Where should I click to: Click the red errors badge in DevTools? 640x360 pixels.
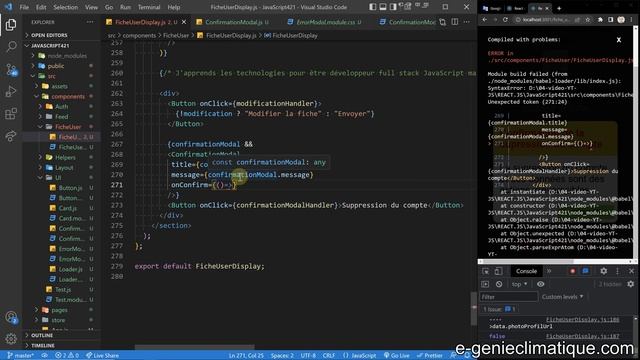[x=572, y=271]
